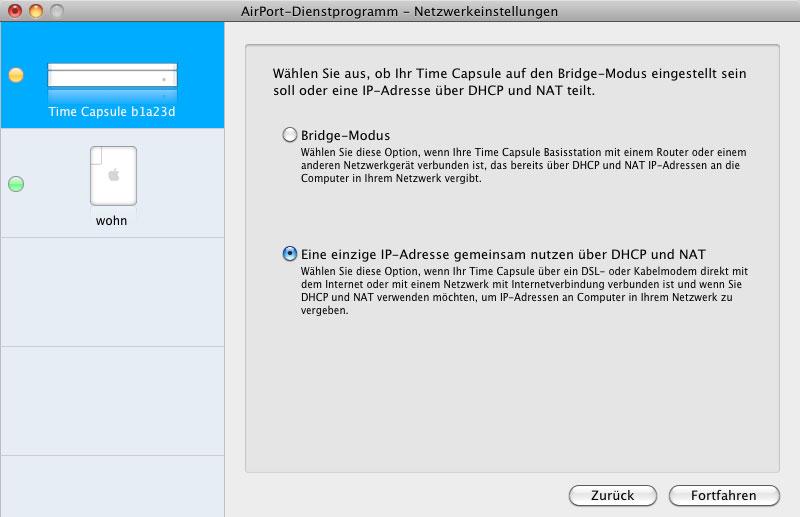
Task: Click the yellow status light indicator
Action: pyautogui.click(x=16, y=75)
